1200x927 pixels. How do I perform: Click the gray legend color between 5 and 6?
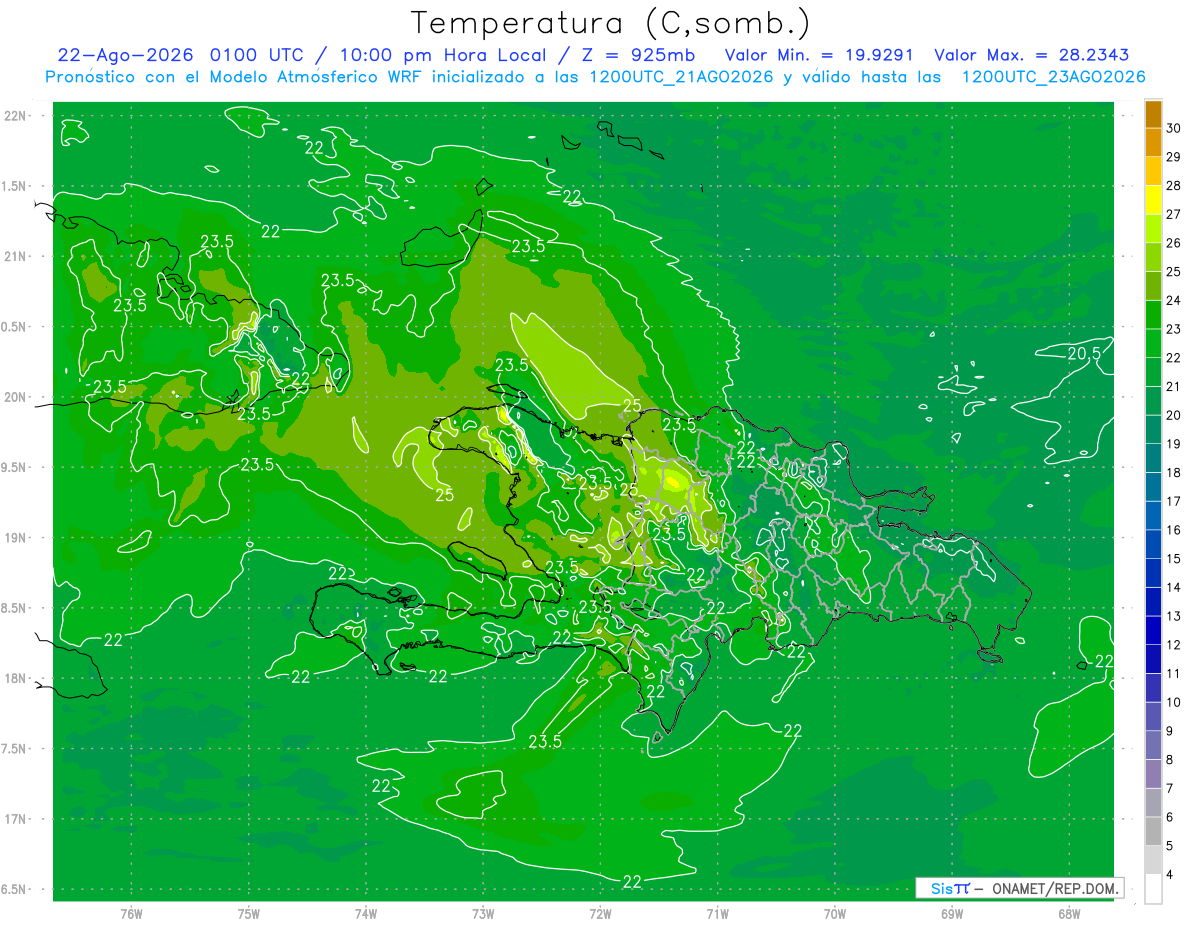(1153, 832)
